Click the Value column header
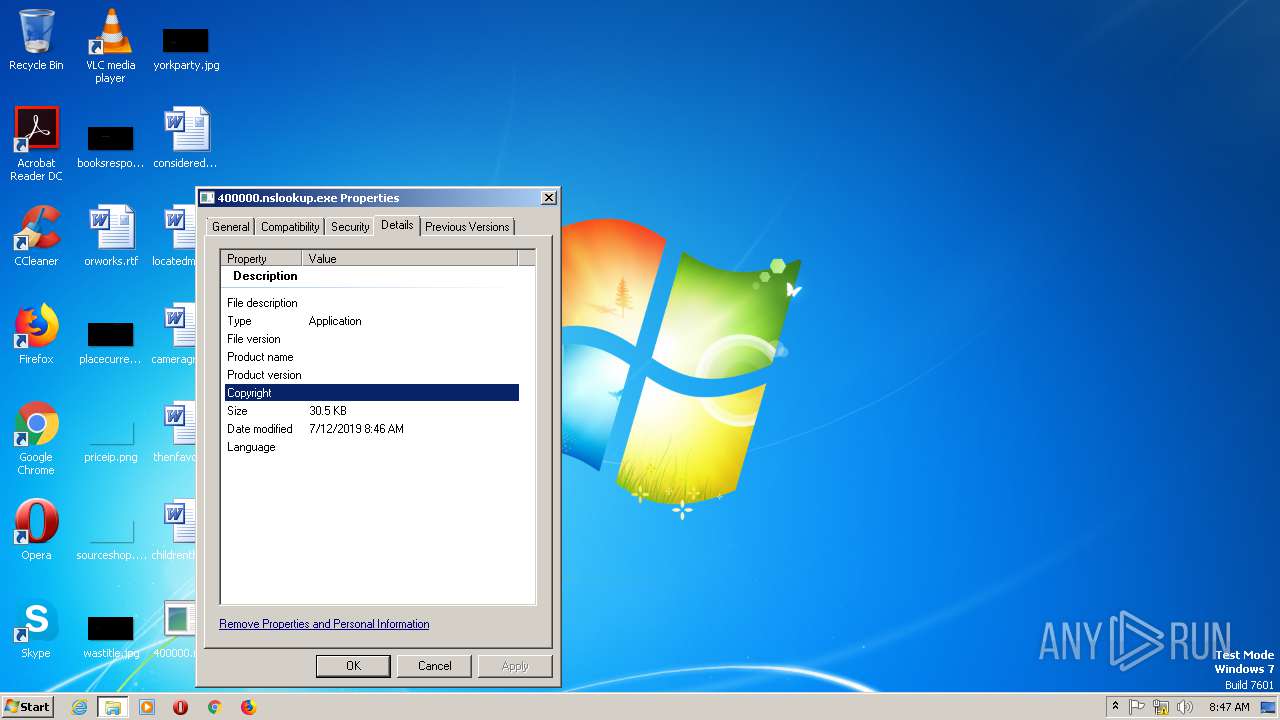The image size is (1280, 720). (410, 259)
